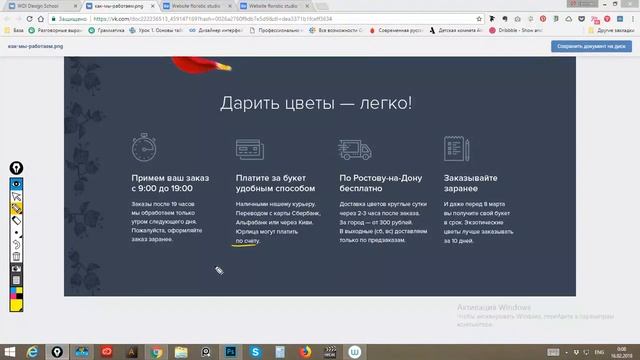Show hidden system tray icons
Image resolution: width=640 pixels, height=360 pixels.
(567, 352)
